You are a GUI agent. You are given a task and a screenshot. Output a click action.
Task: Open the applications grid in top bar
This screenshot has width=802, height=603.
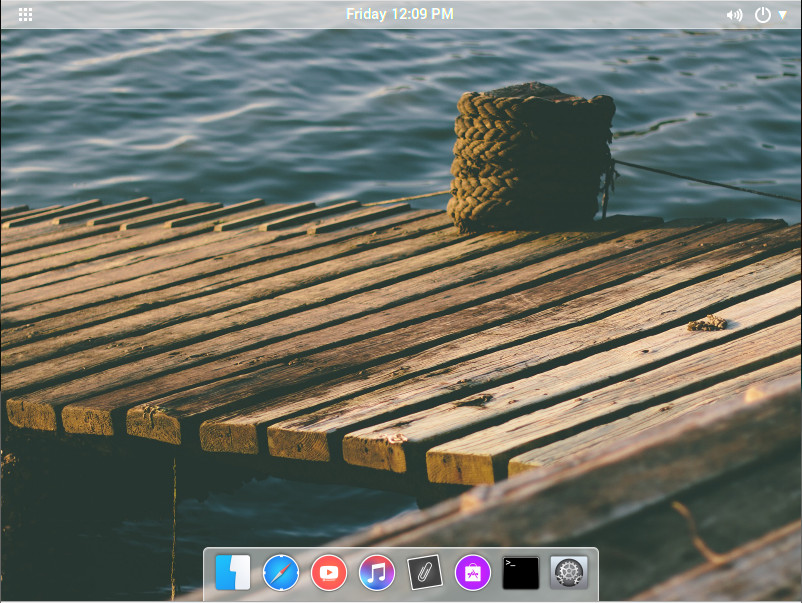tap(26, 14)
